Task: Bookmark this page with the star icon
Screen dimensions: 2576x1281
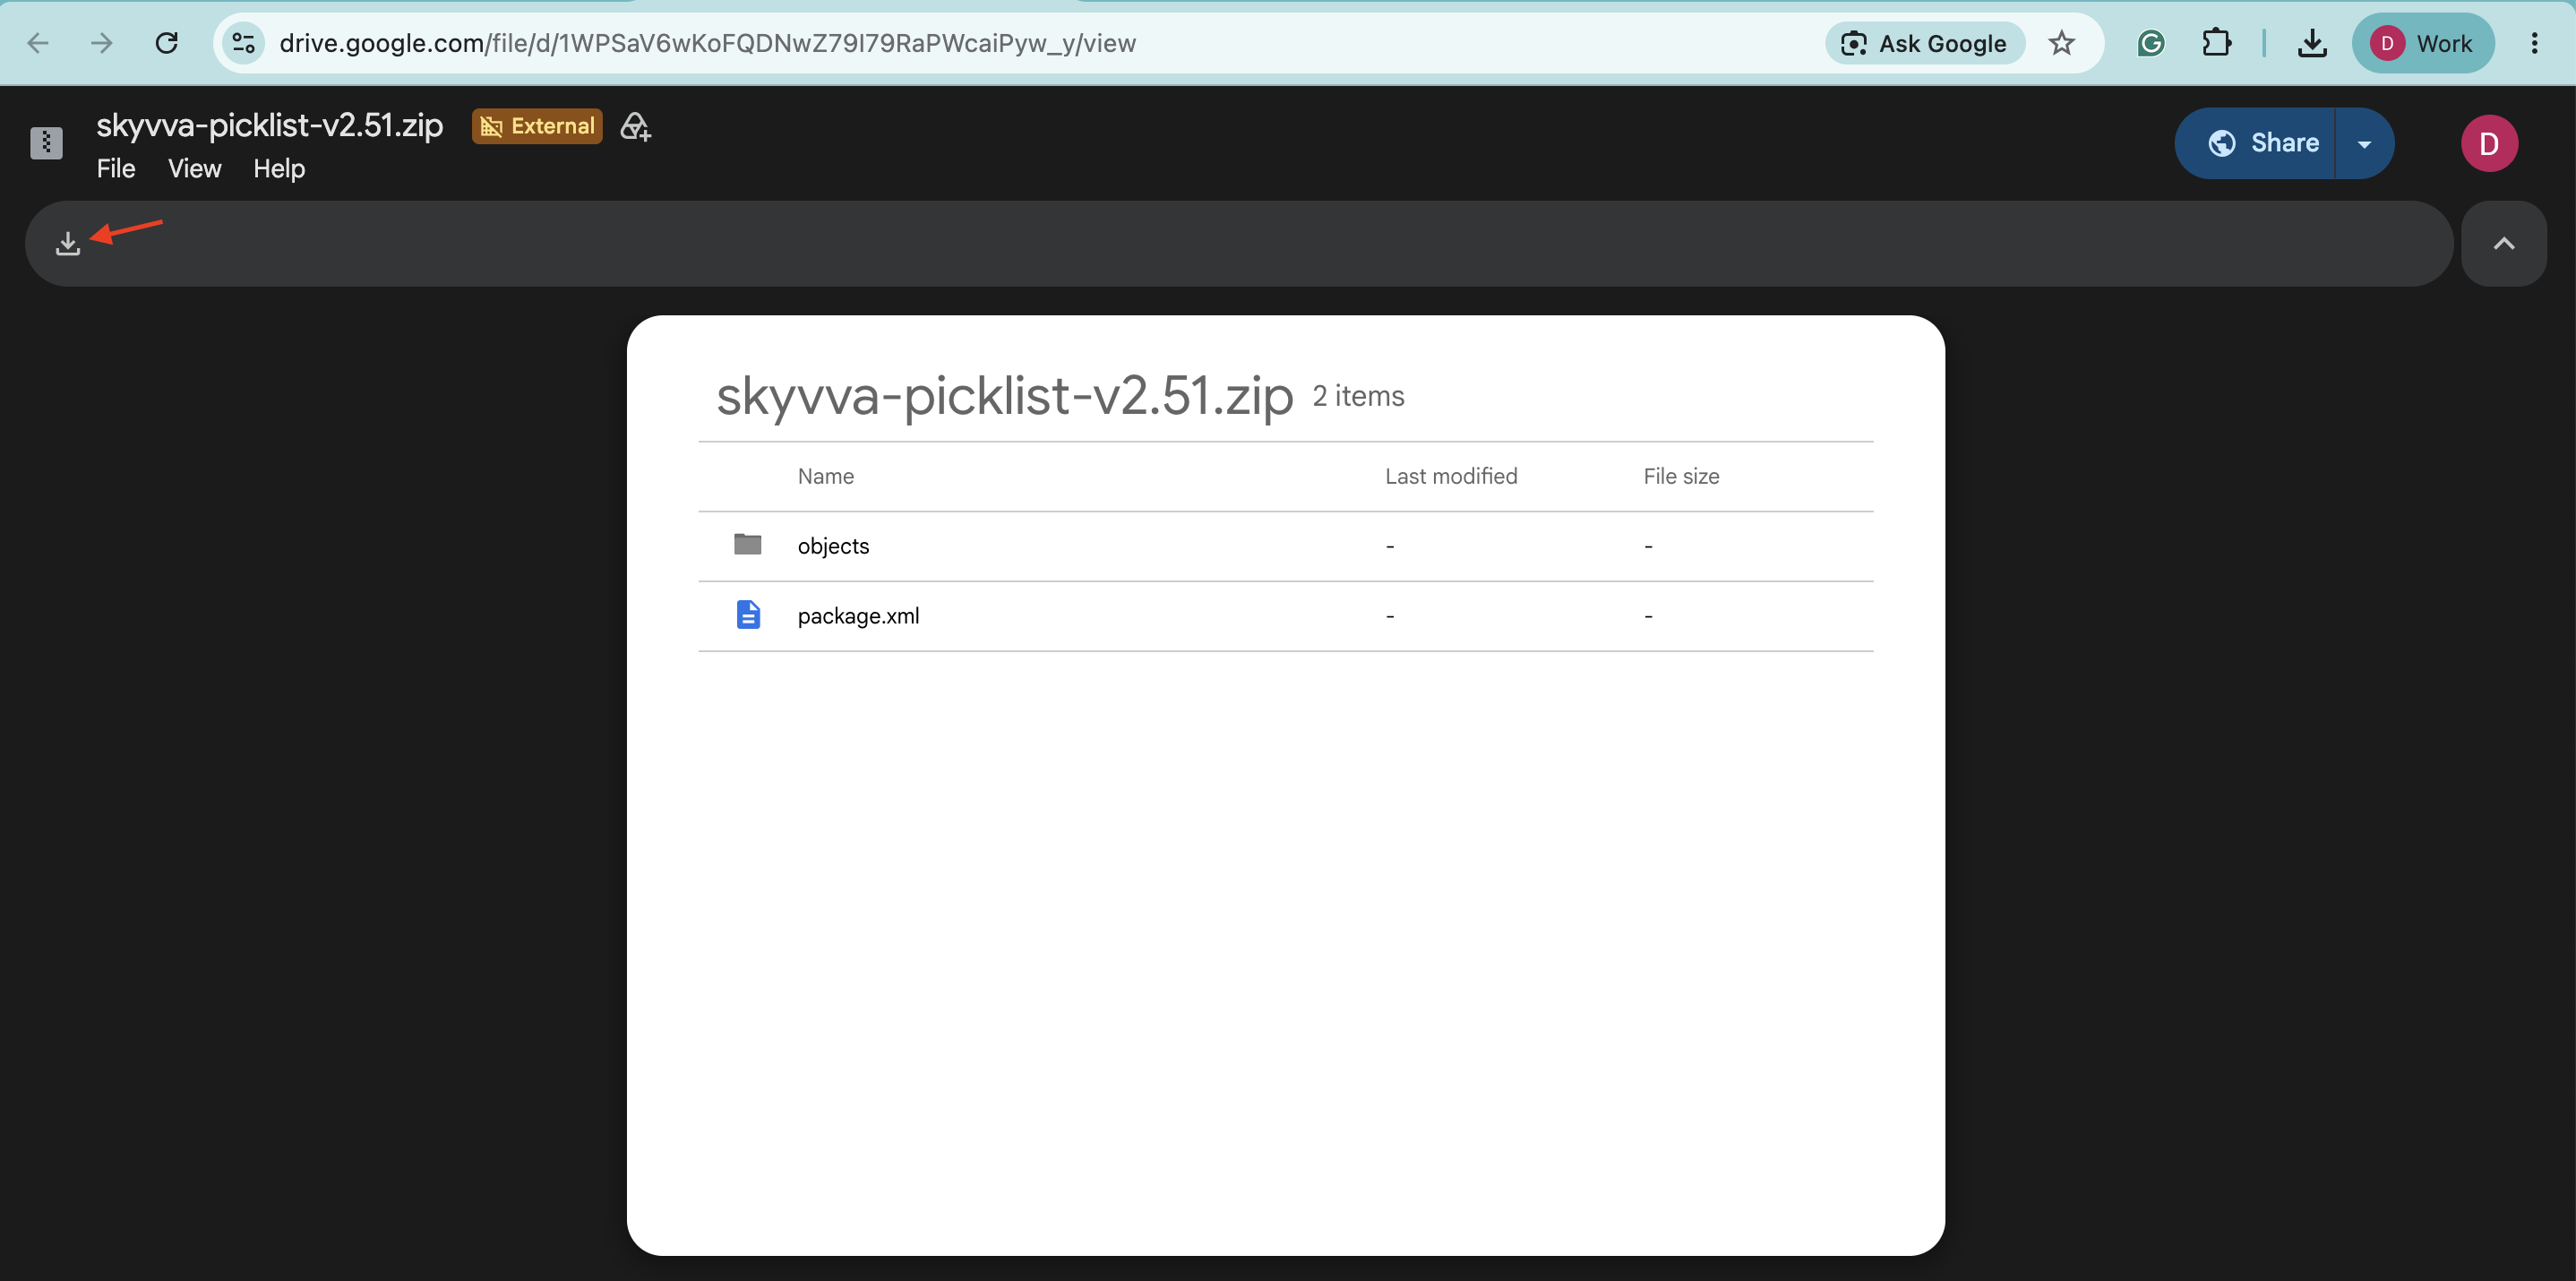Action: 2061,43
